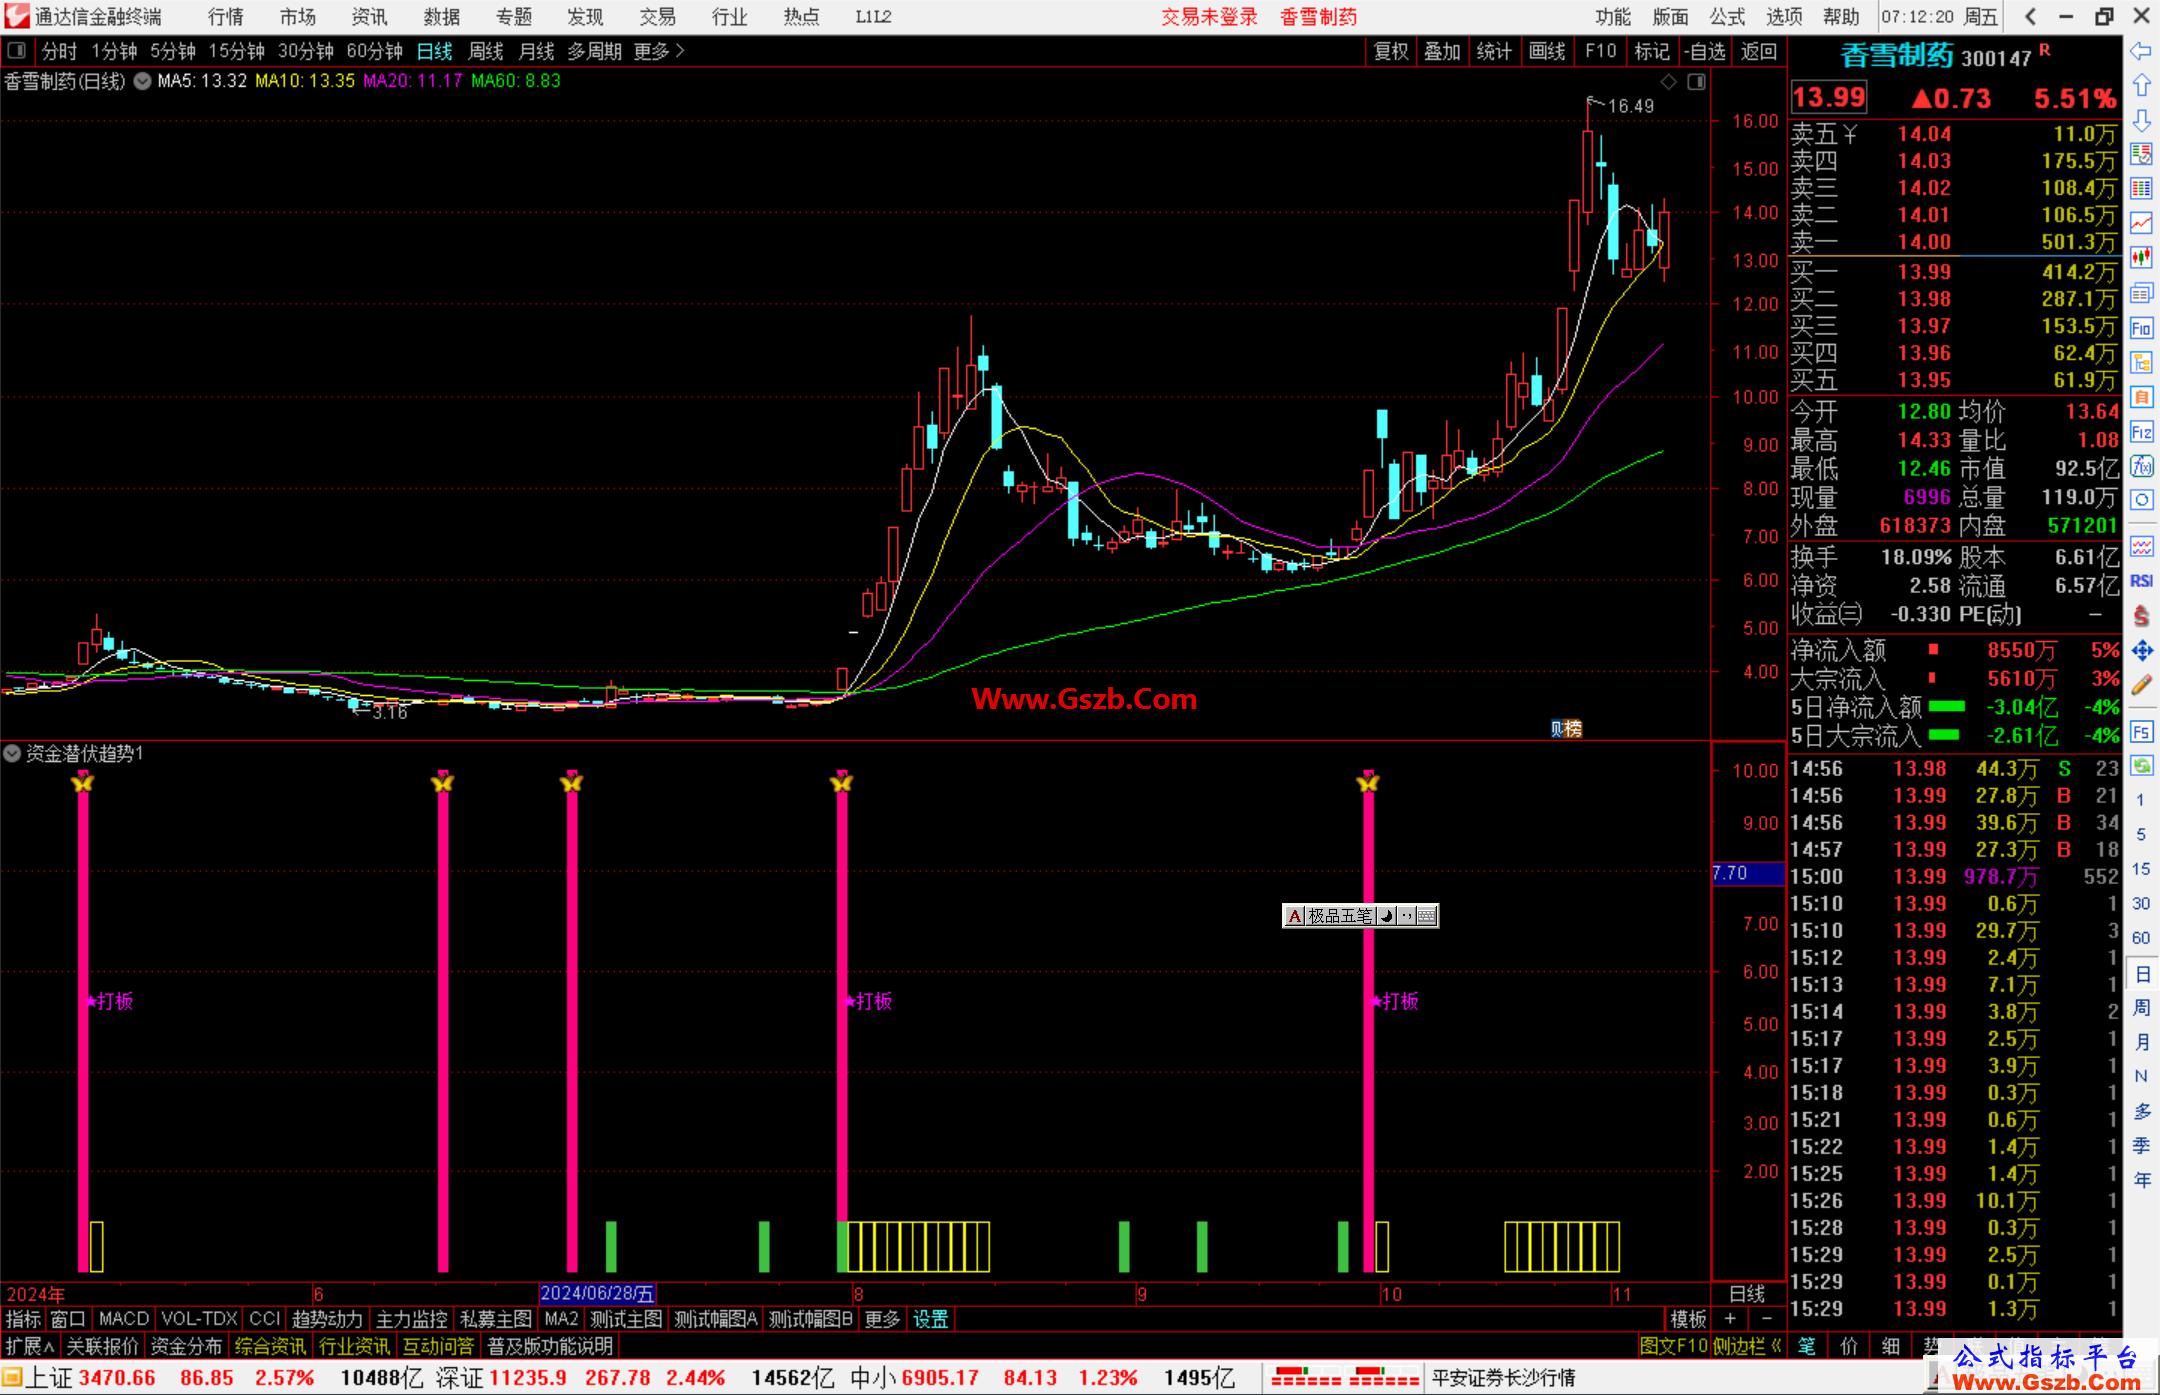Click the green refresh icon in sidebar
The width and height of the screenshot is (2160, 1395).
point(2141,766)
